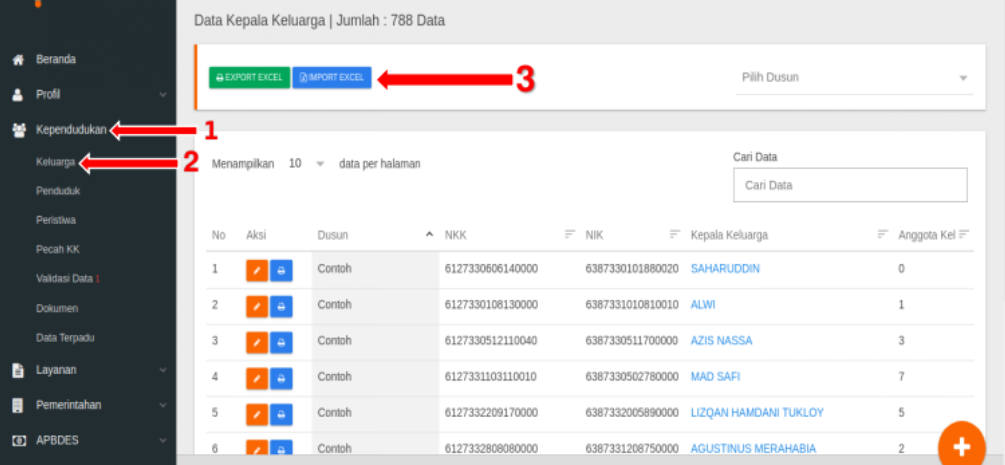The image size is (1005, 465).
Task: Open the Pilih Dusun dropdown
Action: coord(854,78)
